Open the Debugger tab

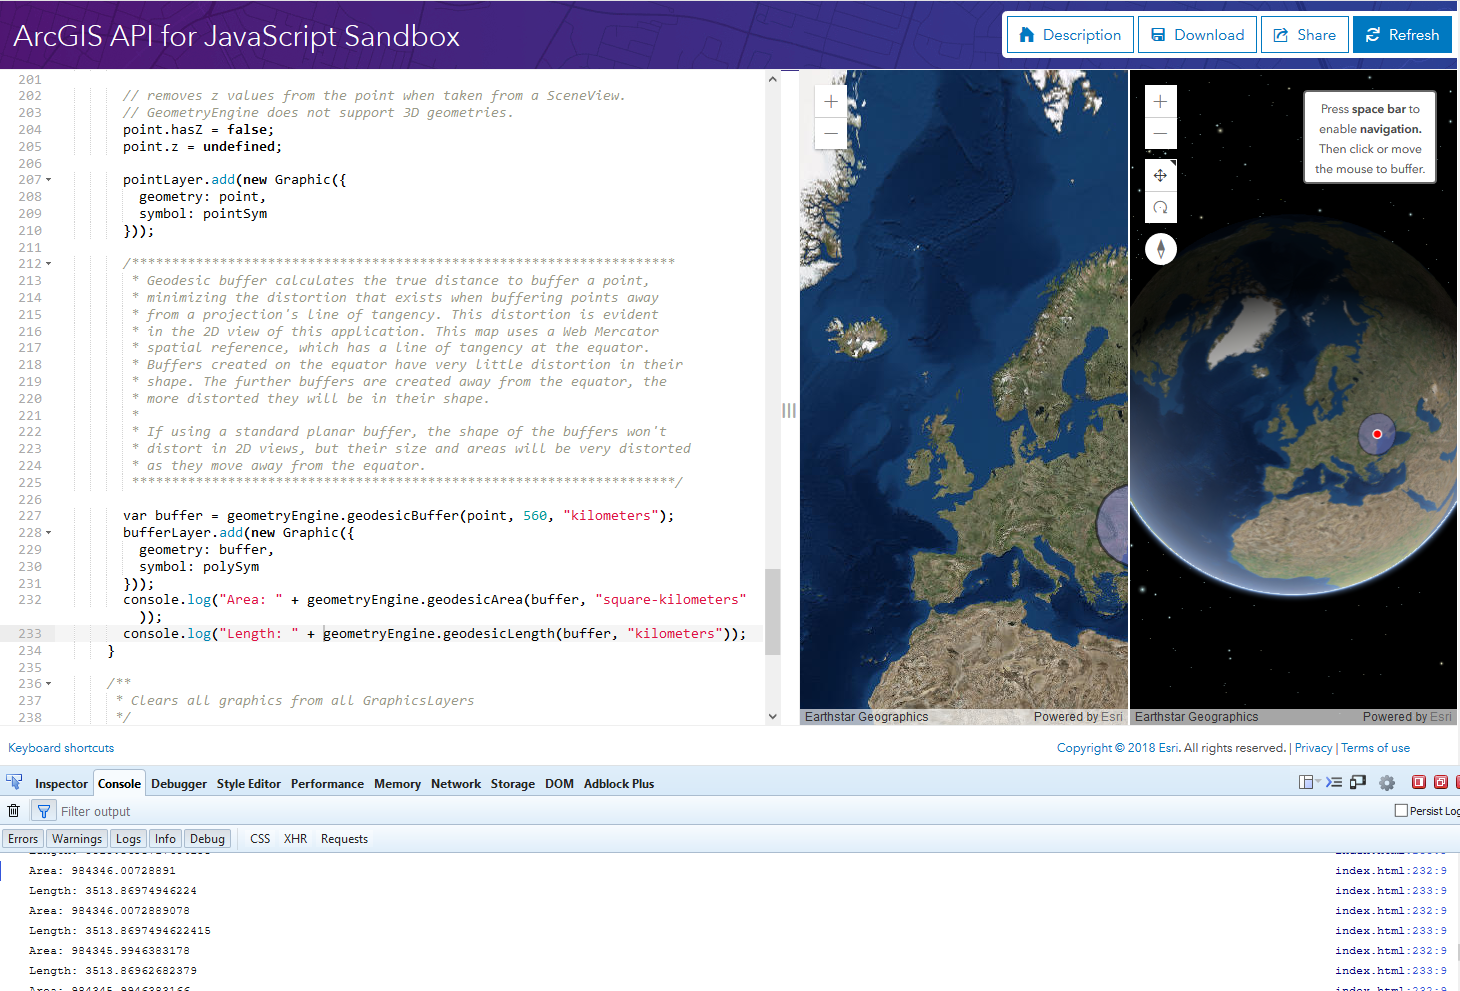click(x=179, y=784)
